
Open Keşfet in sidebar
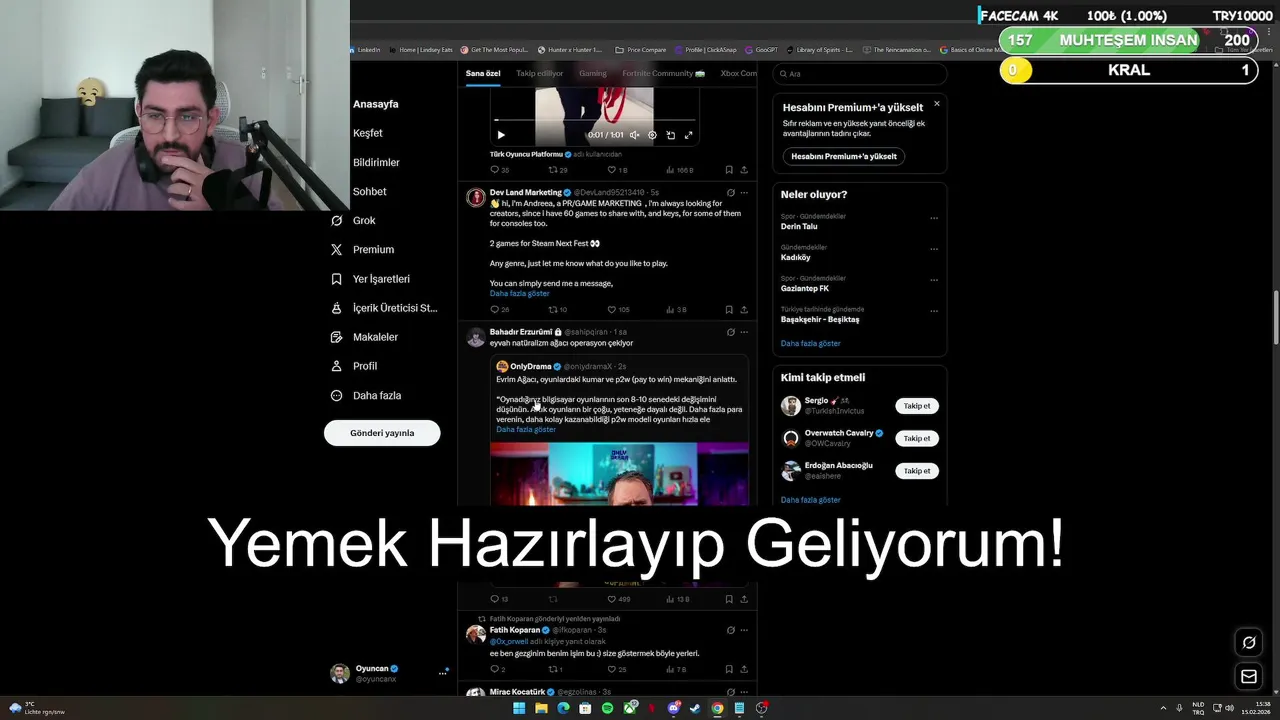coord(367,133)
